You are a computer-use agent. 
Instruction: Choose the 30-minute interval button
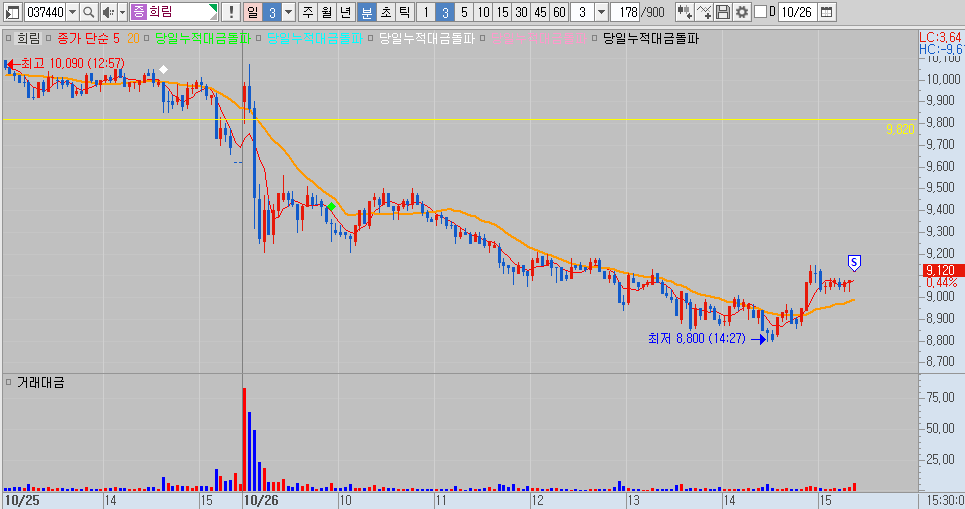tap(522, 12)
